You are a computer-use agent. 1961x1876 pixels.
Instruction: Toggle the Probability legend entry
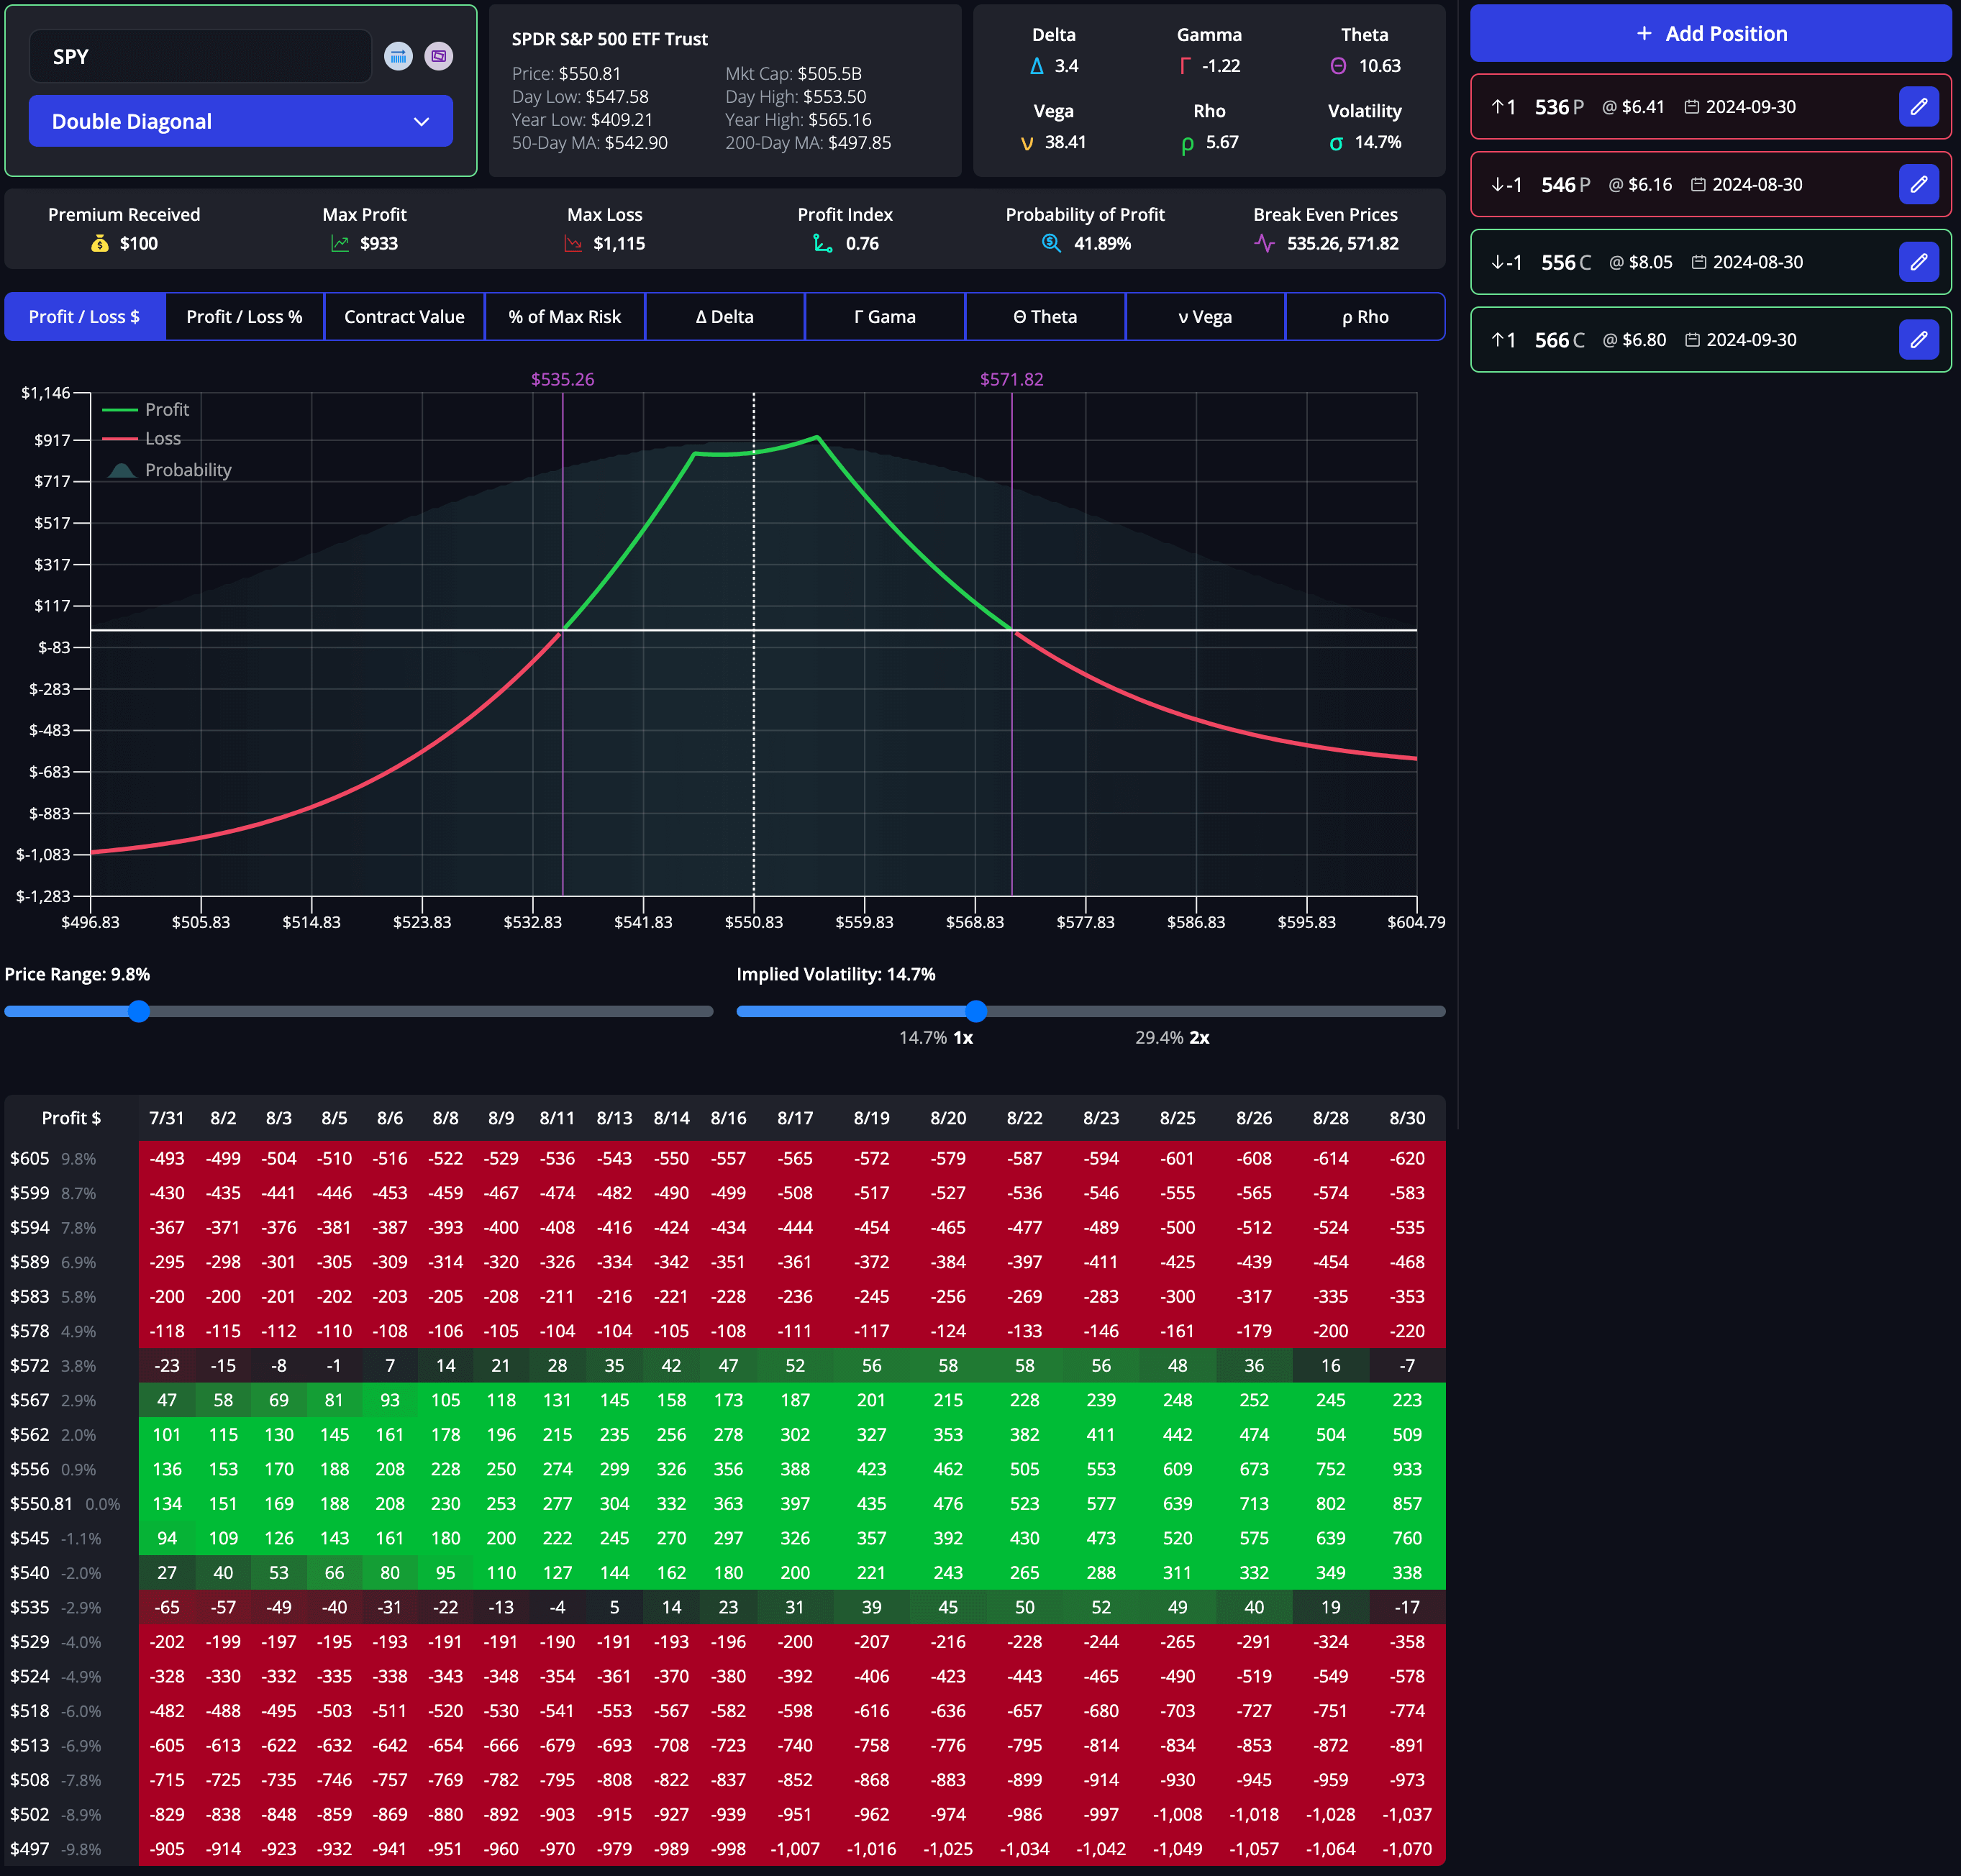pyautogui.click(x=168, y=469)
